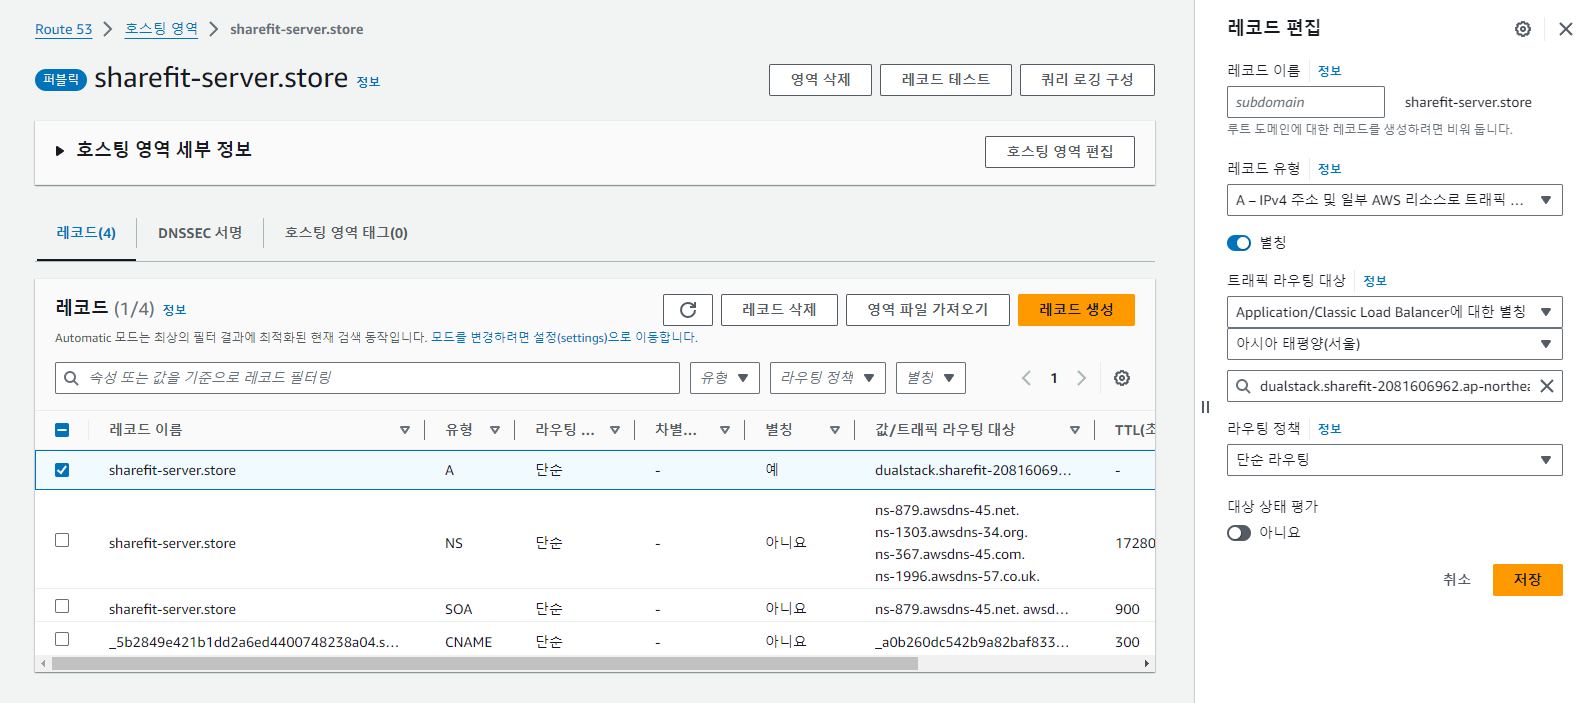The width and height of the screenshot is (1587, 703).
Task: Click the edit hosted zone button
Action: tap(1060, 152)
